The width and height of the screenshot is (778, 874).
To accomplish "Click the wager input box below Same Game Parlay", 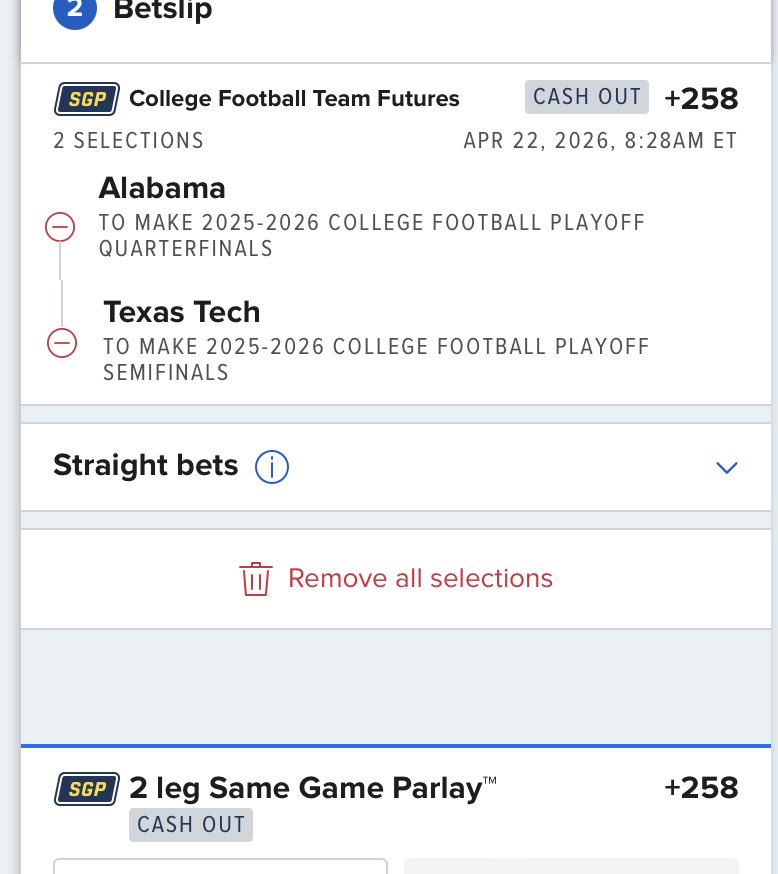I will coord(220,866).
